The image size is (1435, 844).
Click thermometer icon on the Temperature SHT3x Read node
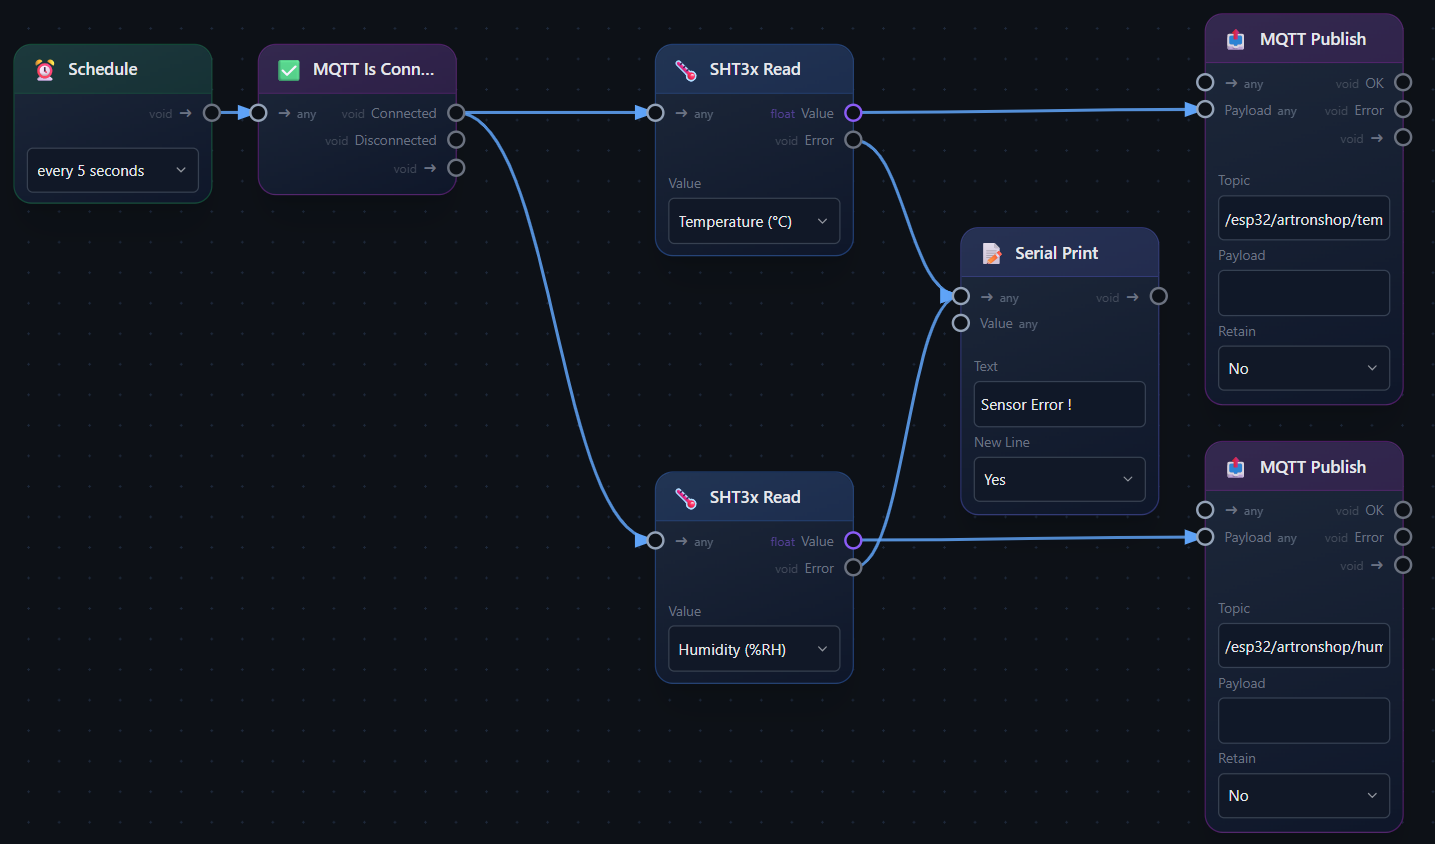coord(686,70)
